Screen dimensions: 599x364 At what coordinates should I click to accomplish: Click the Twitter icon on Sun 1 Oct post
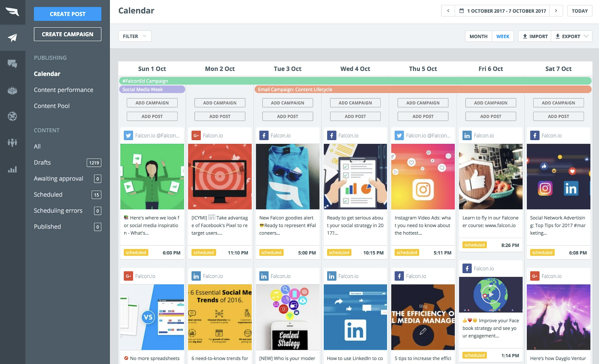click(x=128, y=135)
